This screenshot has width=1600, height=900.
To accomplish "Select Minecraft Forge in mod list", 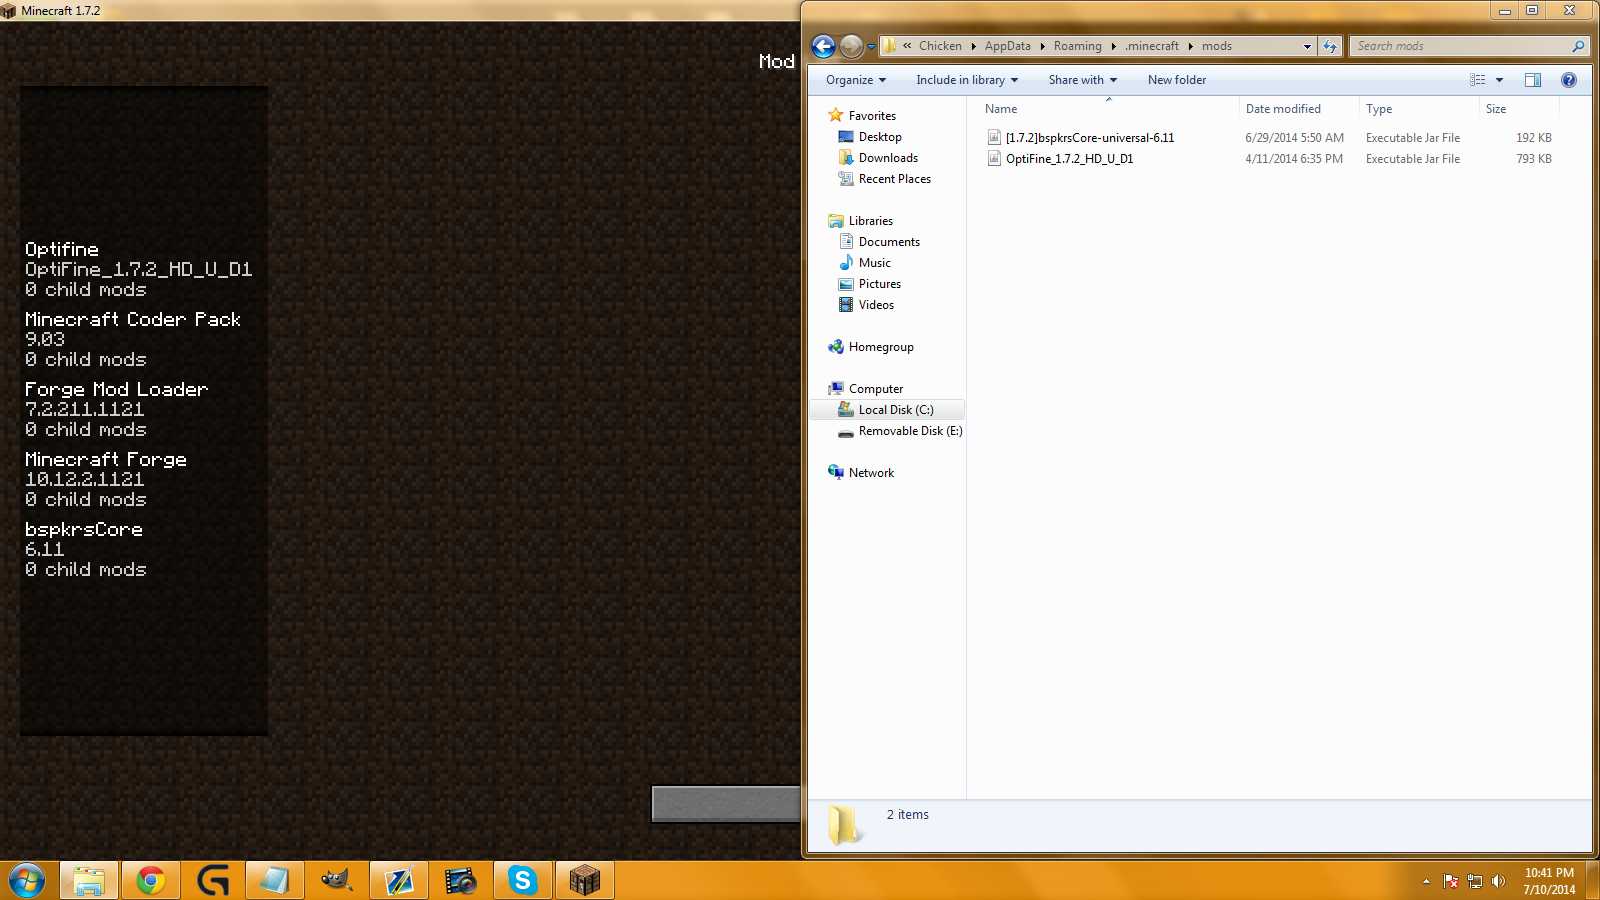I will pyautogui.click(x=143, y=480).
